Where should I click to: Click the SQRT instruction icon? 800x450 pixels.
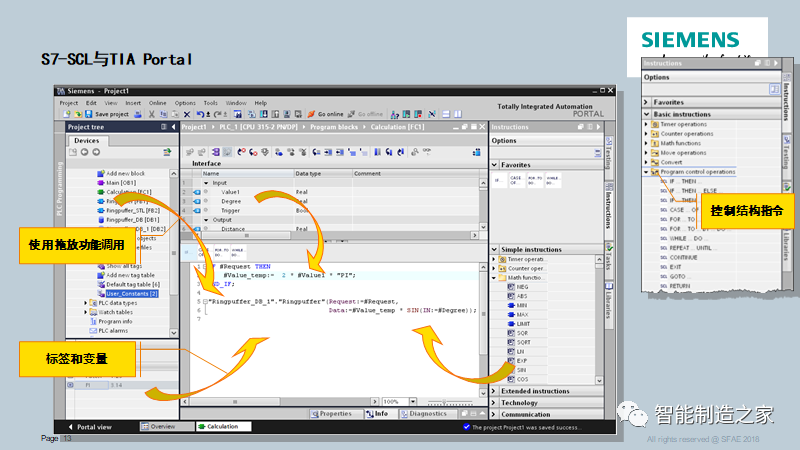click(511, 342)
